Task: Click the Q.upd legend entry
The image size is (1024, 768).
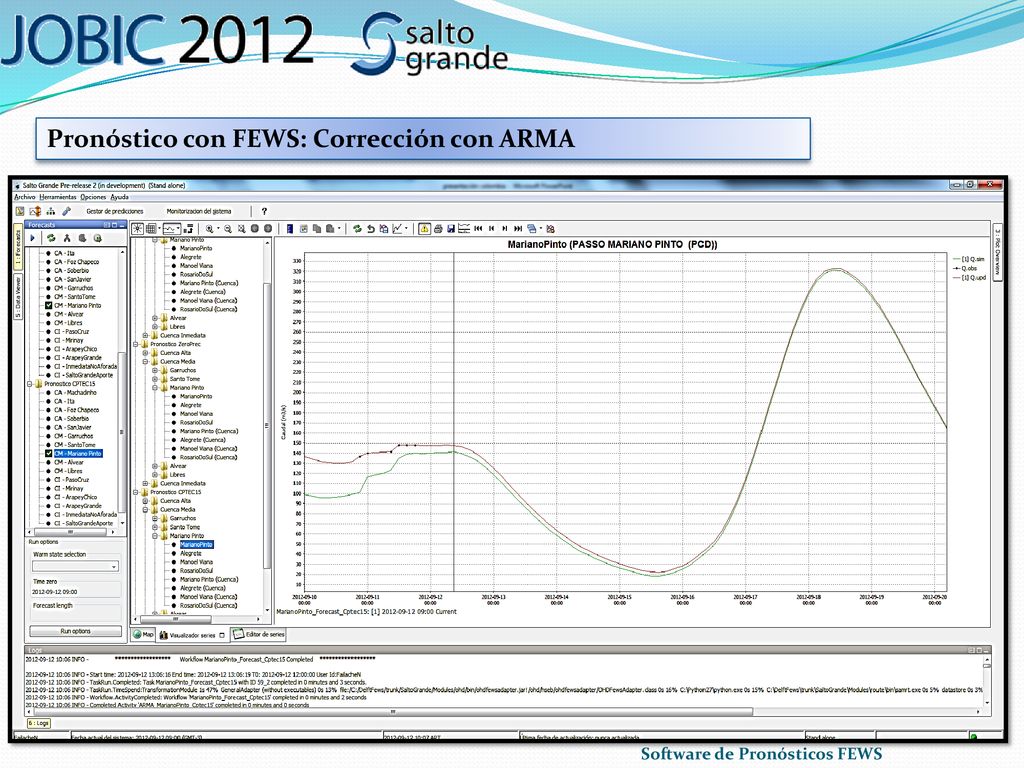Action: (970, 278)
